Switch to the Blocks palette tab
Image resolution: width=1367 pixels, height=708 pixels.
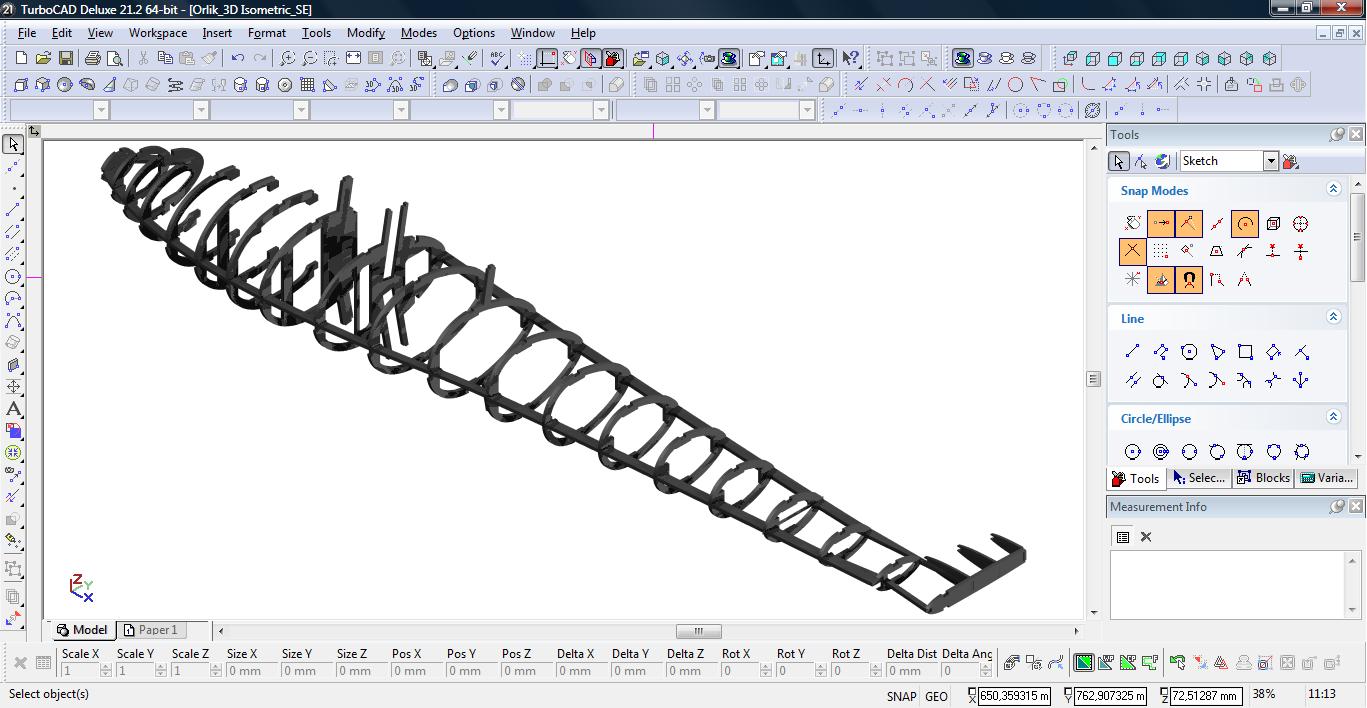(x=1263, y=478)
